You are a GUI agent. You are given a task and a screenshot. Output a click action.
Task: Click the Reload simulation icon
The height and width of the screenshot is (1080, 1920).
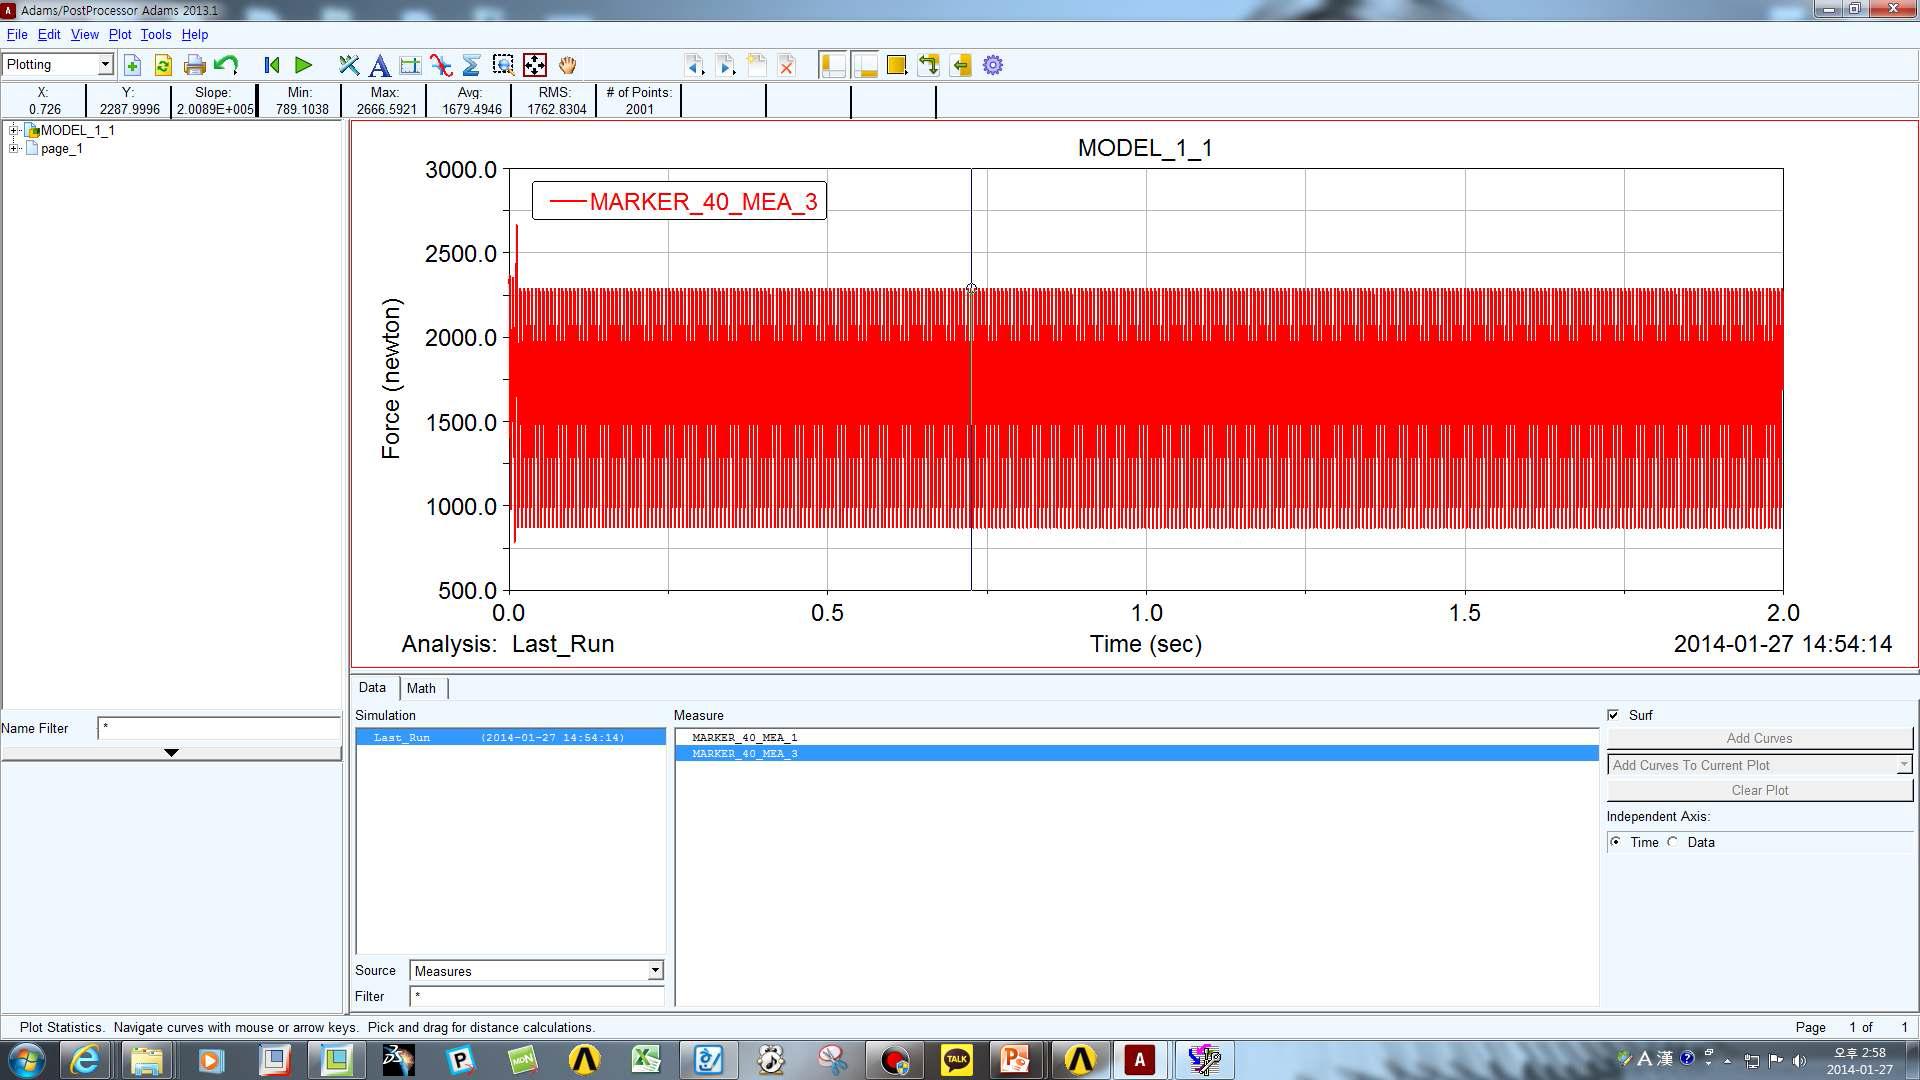[163, 66]
